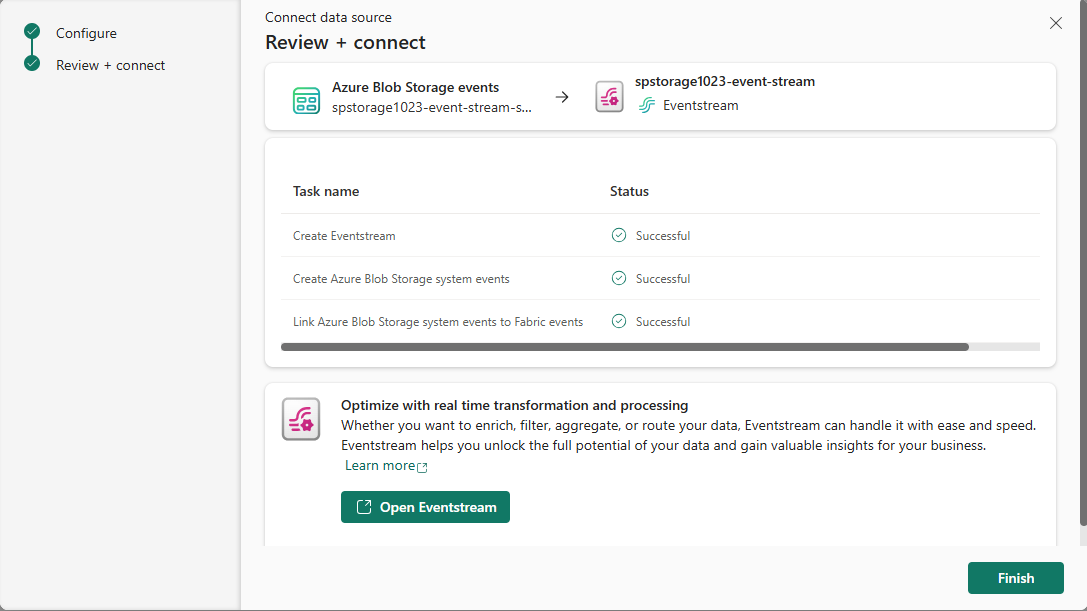
Task: Click the Azure Blob Storage events source icon
Action: tap(306, 98)
